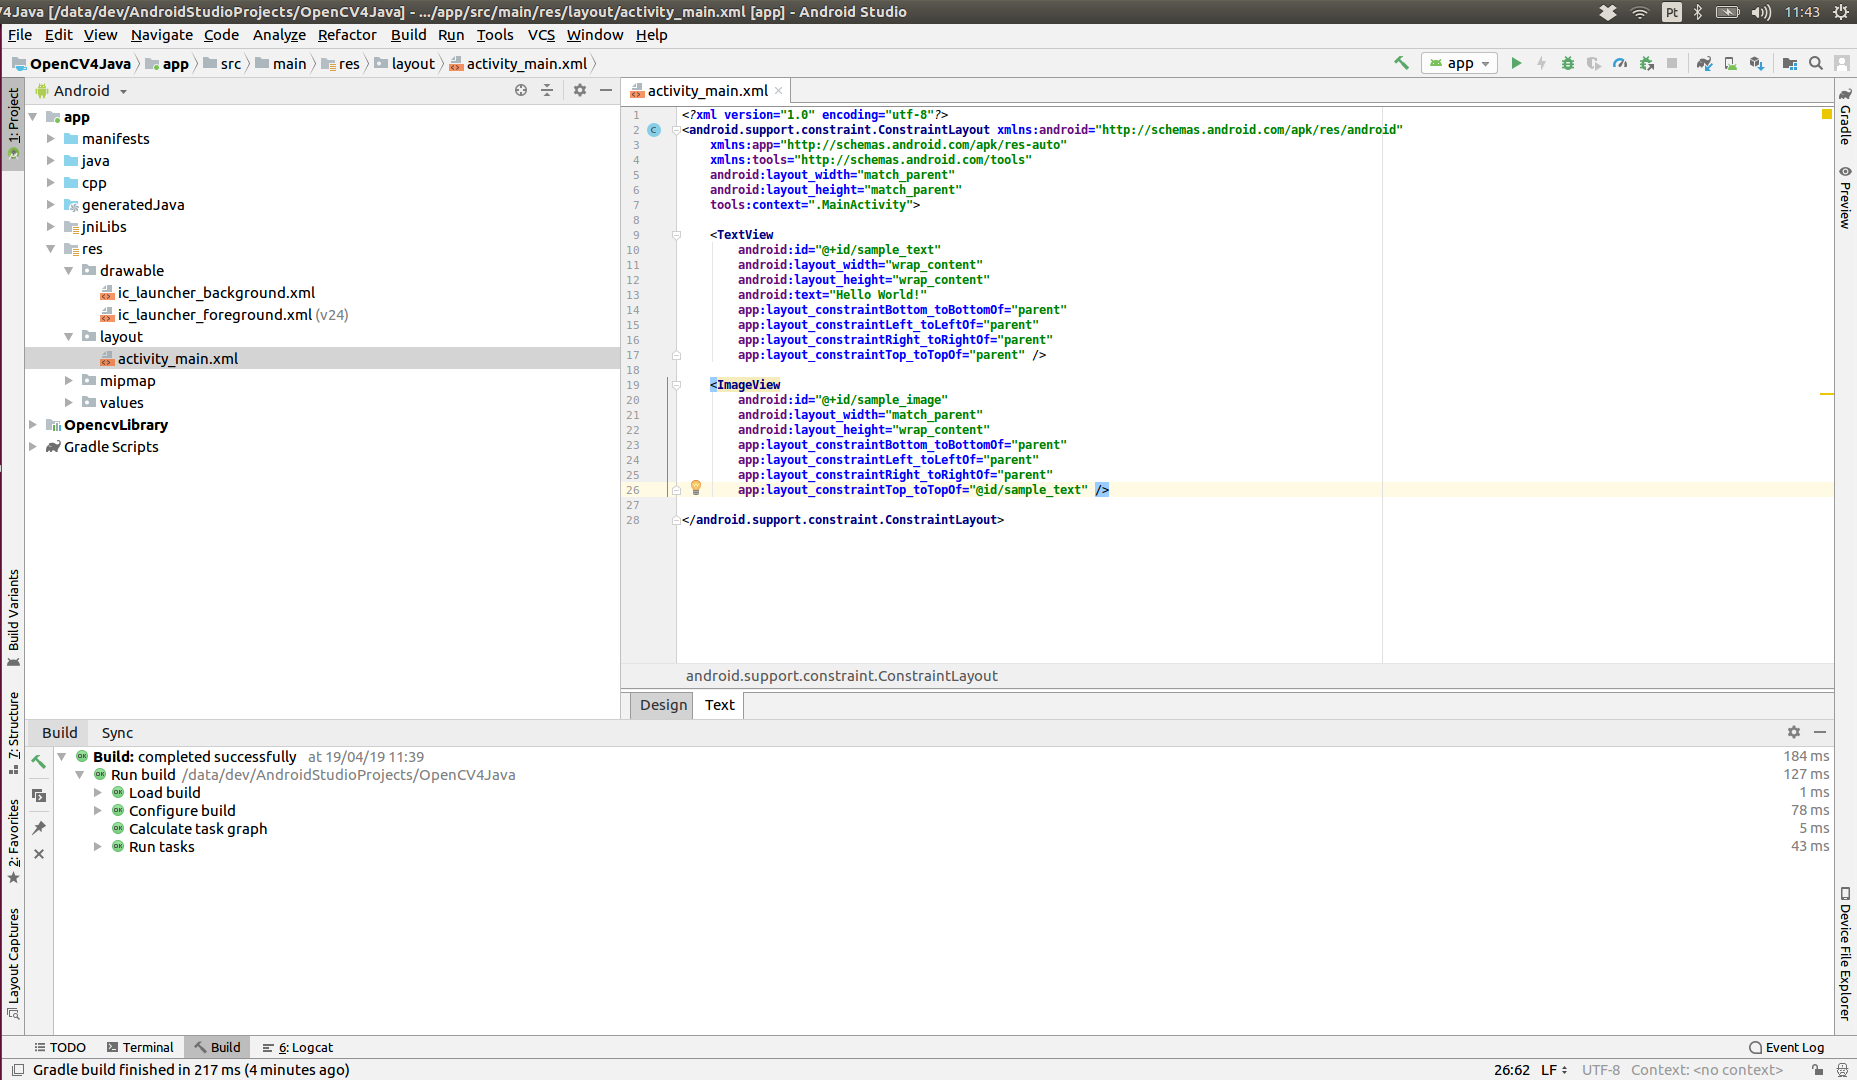
Task: Toggle the tool window quick-access icon in the status bar
Action: tap(17, 1070)
